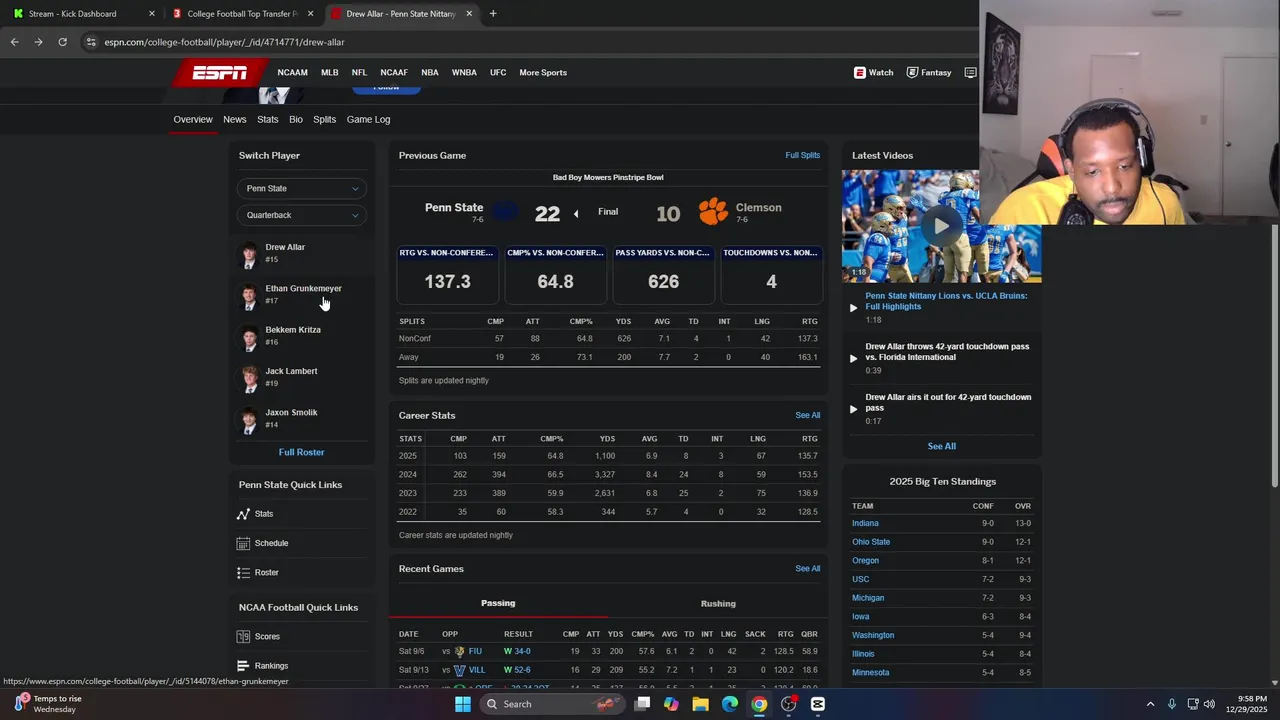Click the Roster list icon
This screenshot has height=720, width=1280.
pyautogui.click(x=243, y=573)
